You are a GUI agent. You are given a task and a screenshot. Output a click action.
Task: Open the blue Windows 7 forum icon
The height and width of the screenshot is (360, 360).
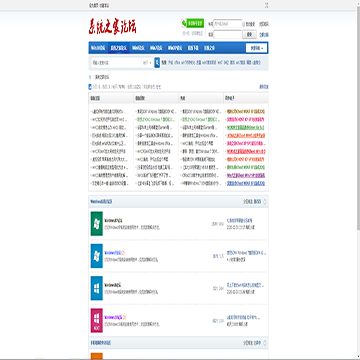click(x=97, y=256)
